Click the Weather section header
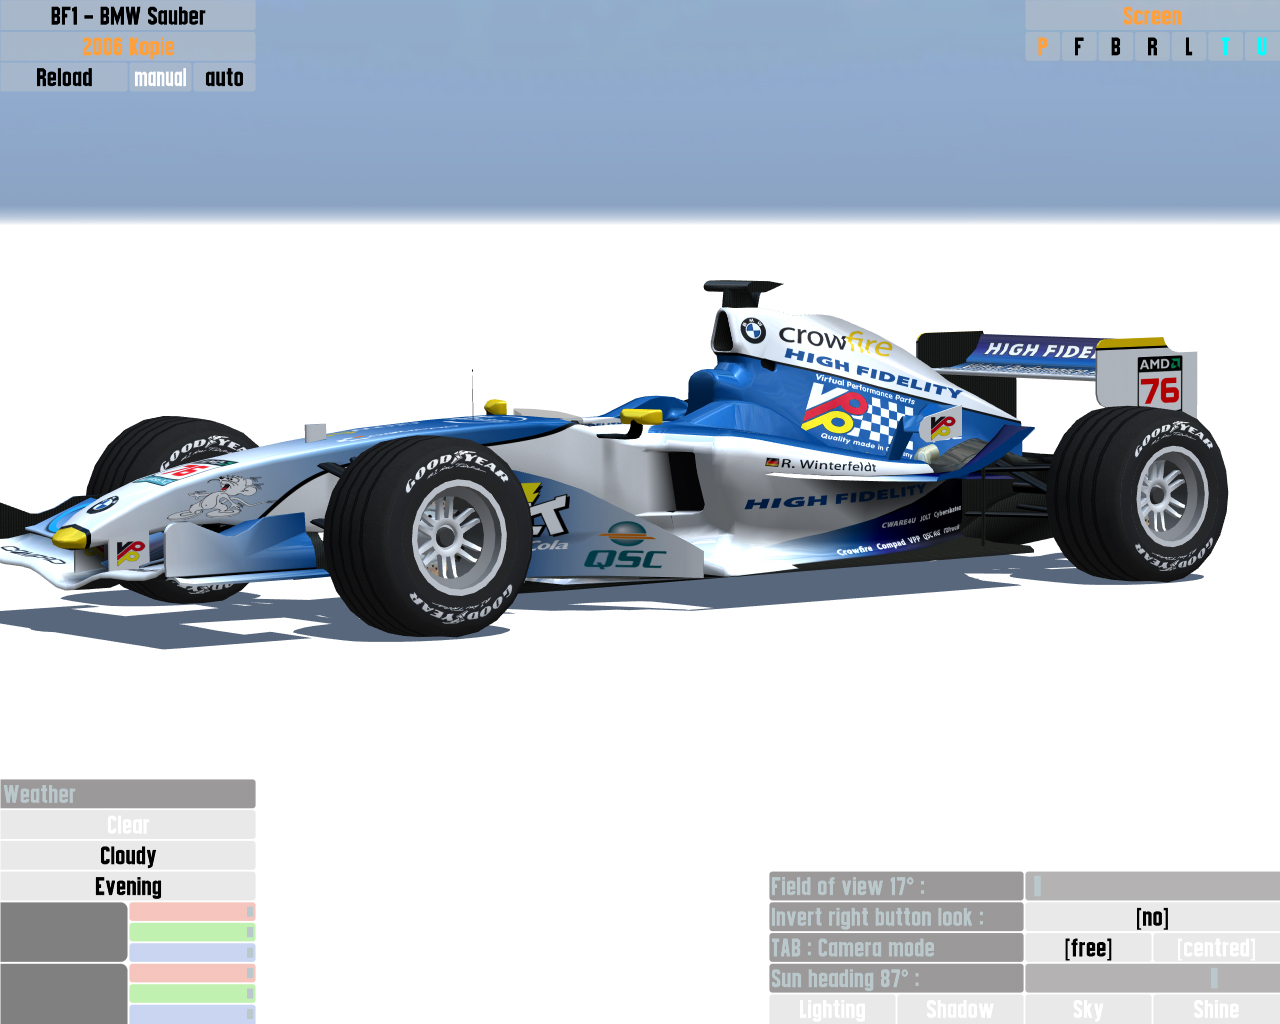This screenshot has width=1280, height=1024. click(128, 794)
